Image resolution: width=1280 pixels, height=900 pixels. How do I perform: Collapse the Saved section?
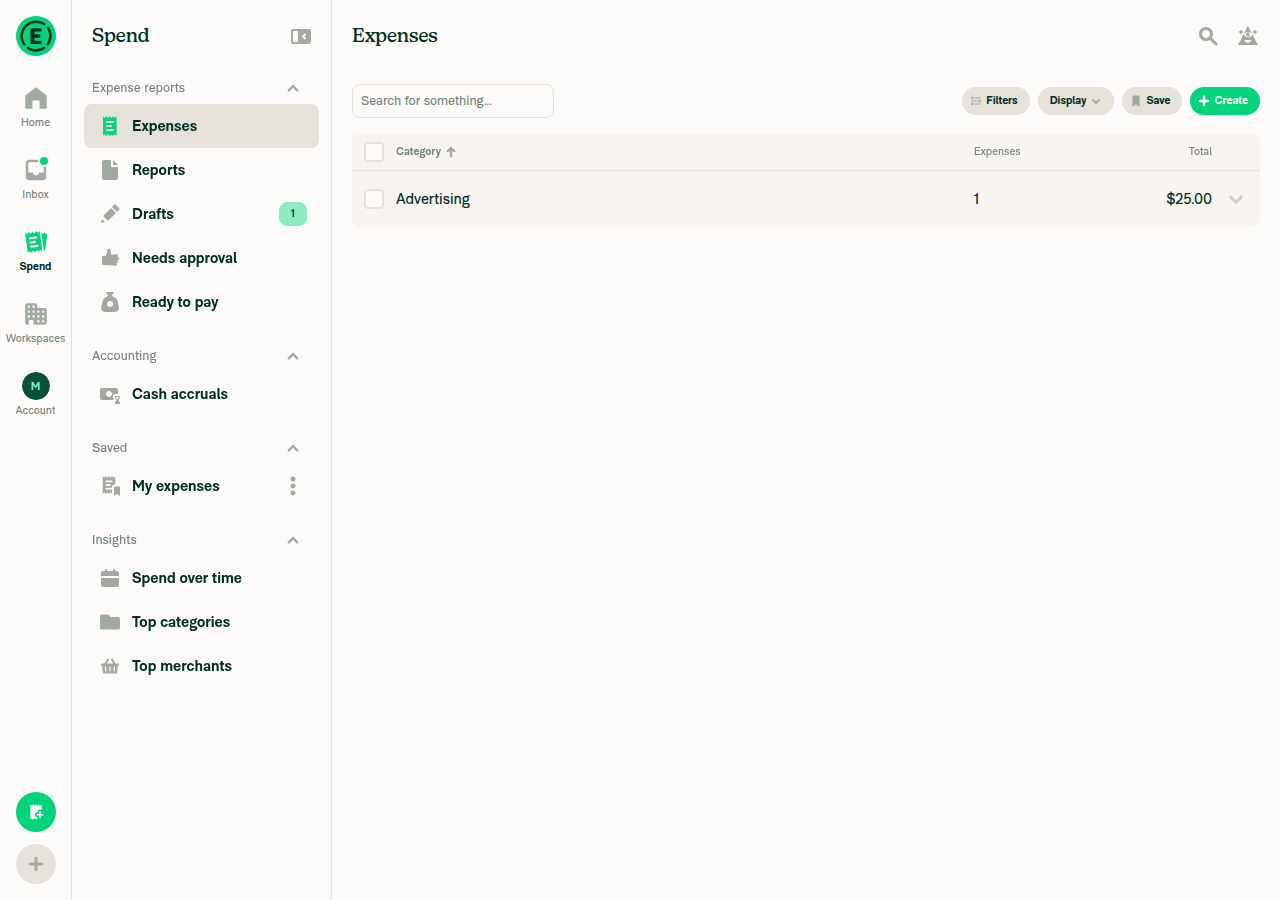293,448
